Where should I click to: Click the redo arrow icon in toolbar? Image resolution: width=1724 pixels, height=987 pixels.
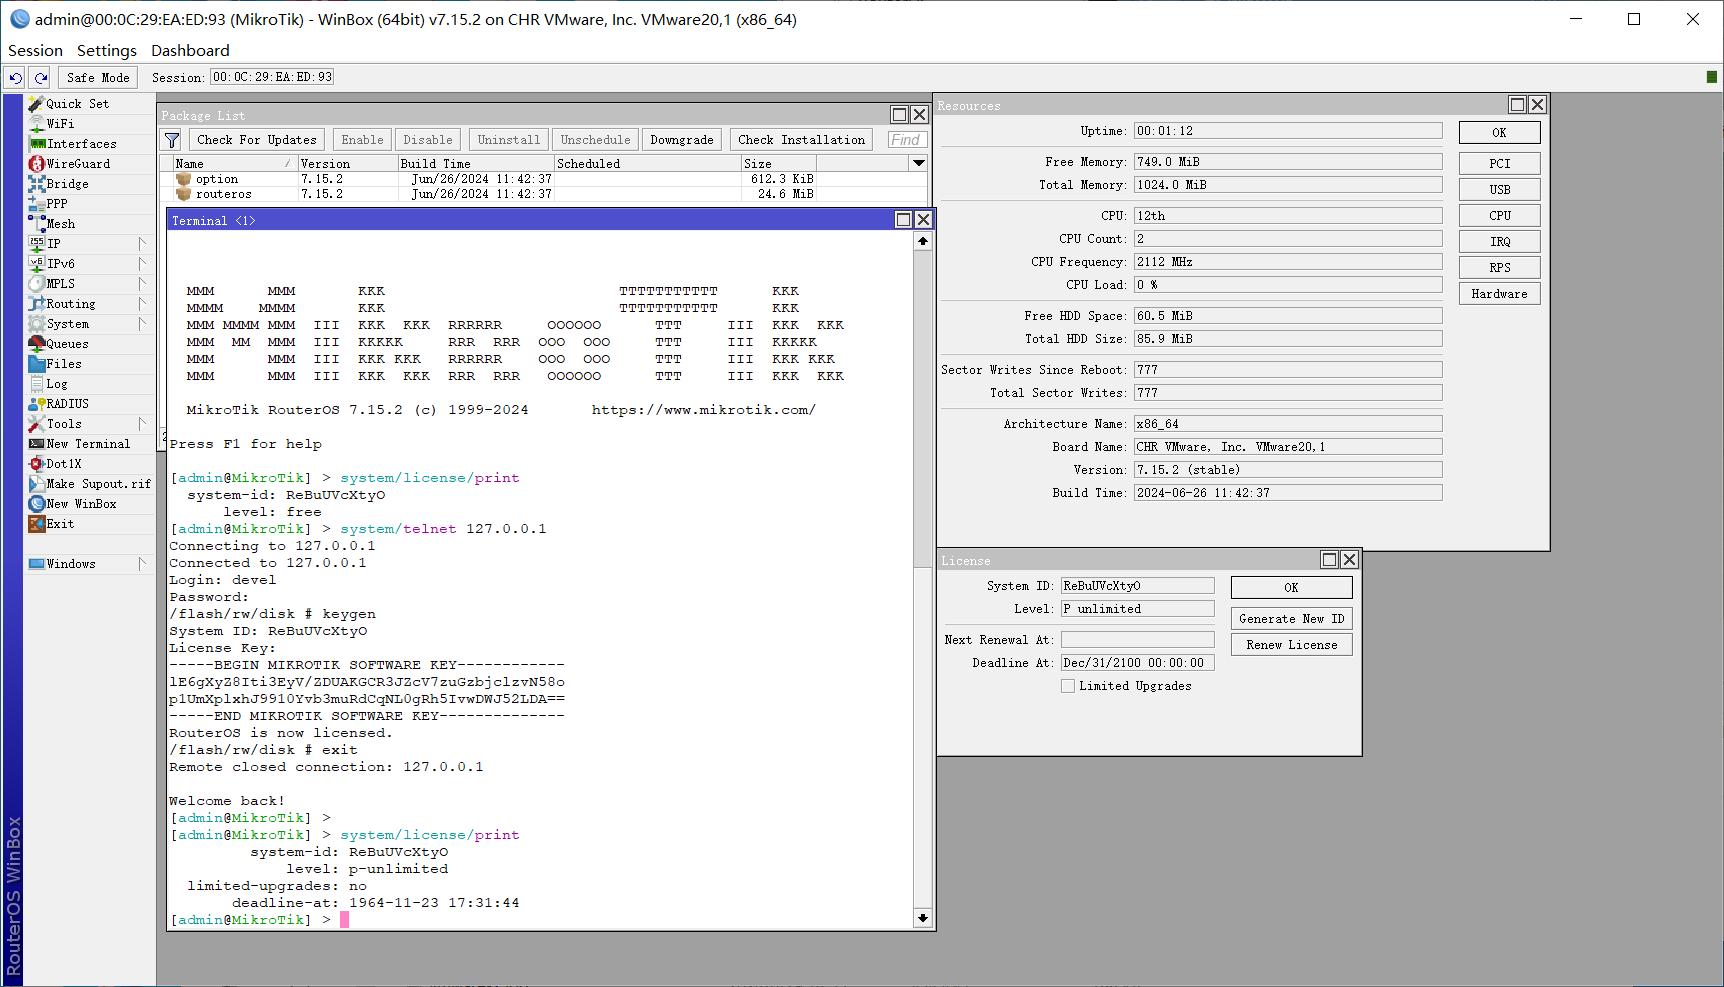click(x=41, y=77)
